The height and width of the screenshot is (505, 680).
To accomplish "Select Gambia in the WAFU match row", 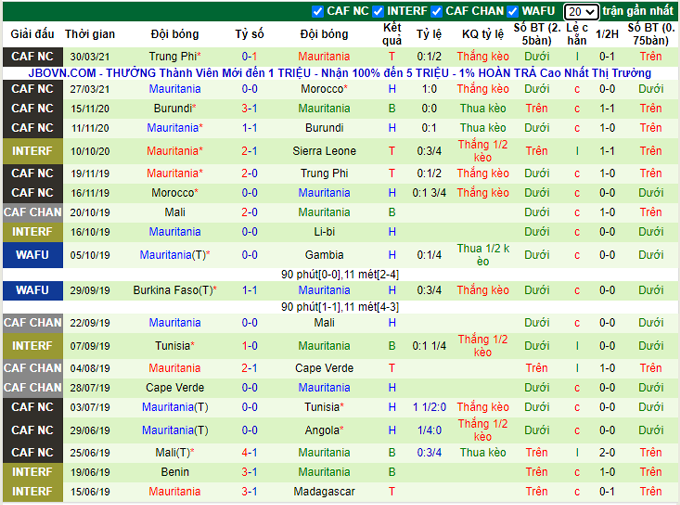I will (x=324, y=255).
